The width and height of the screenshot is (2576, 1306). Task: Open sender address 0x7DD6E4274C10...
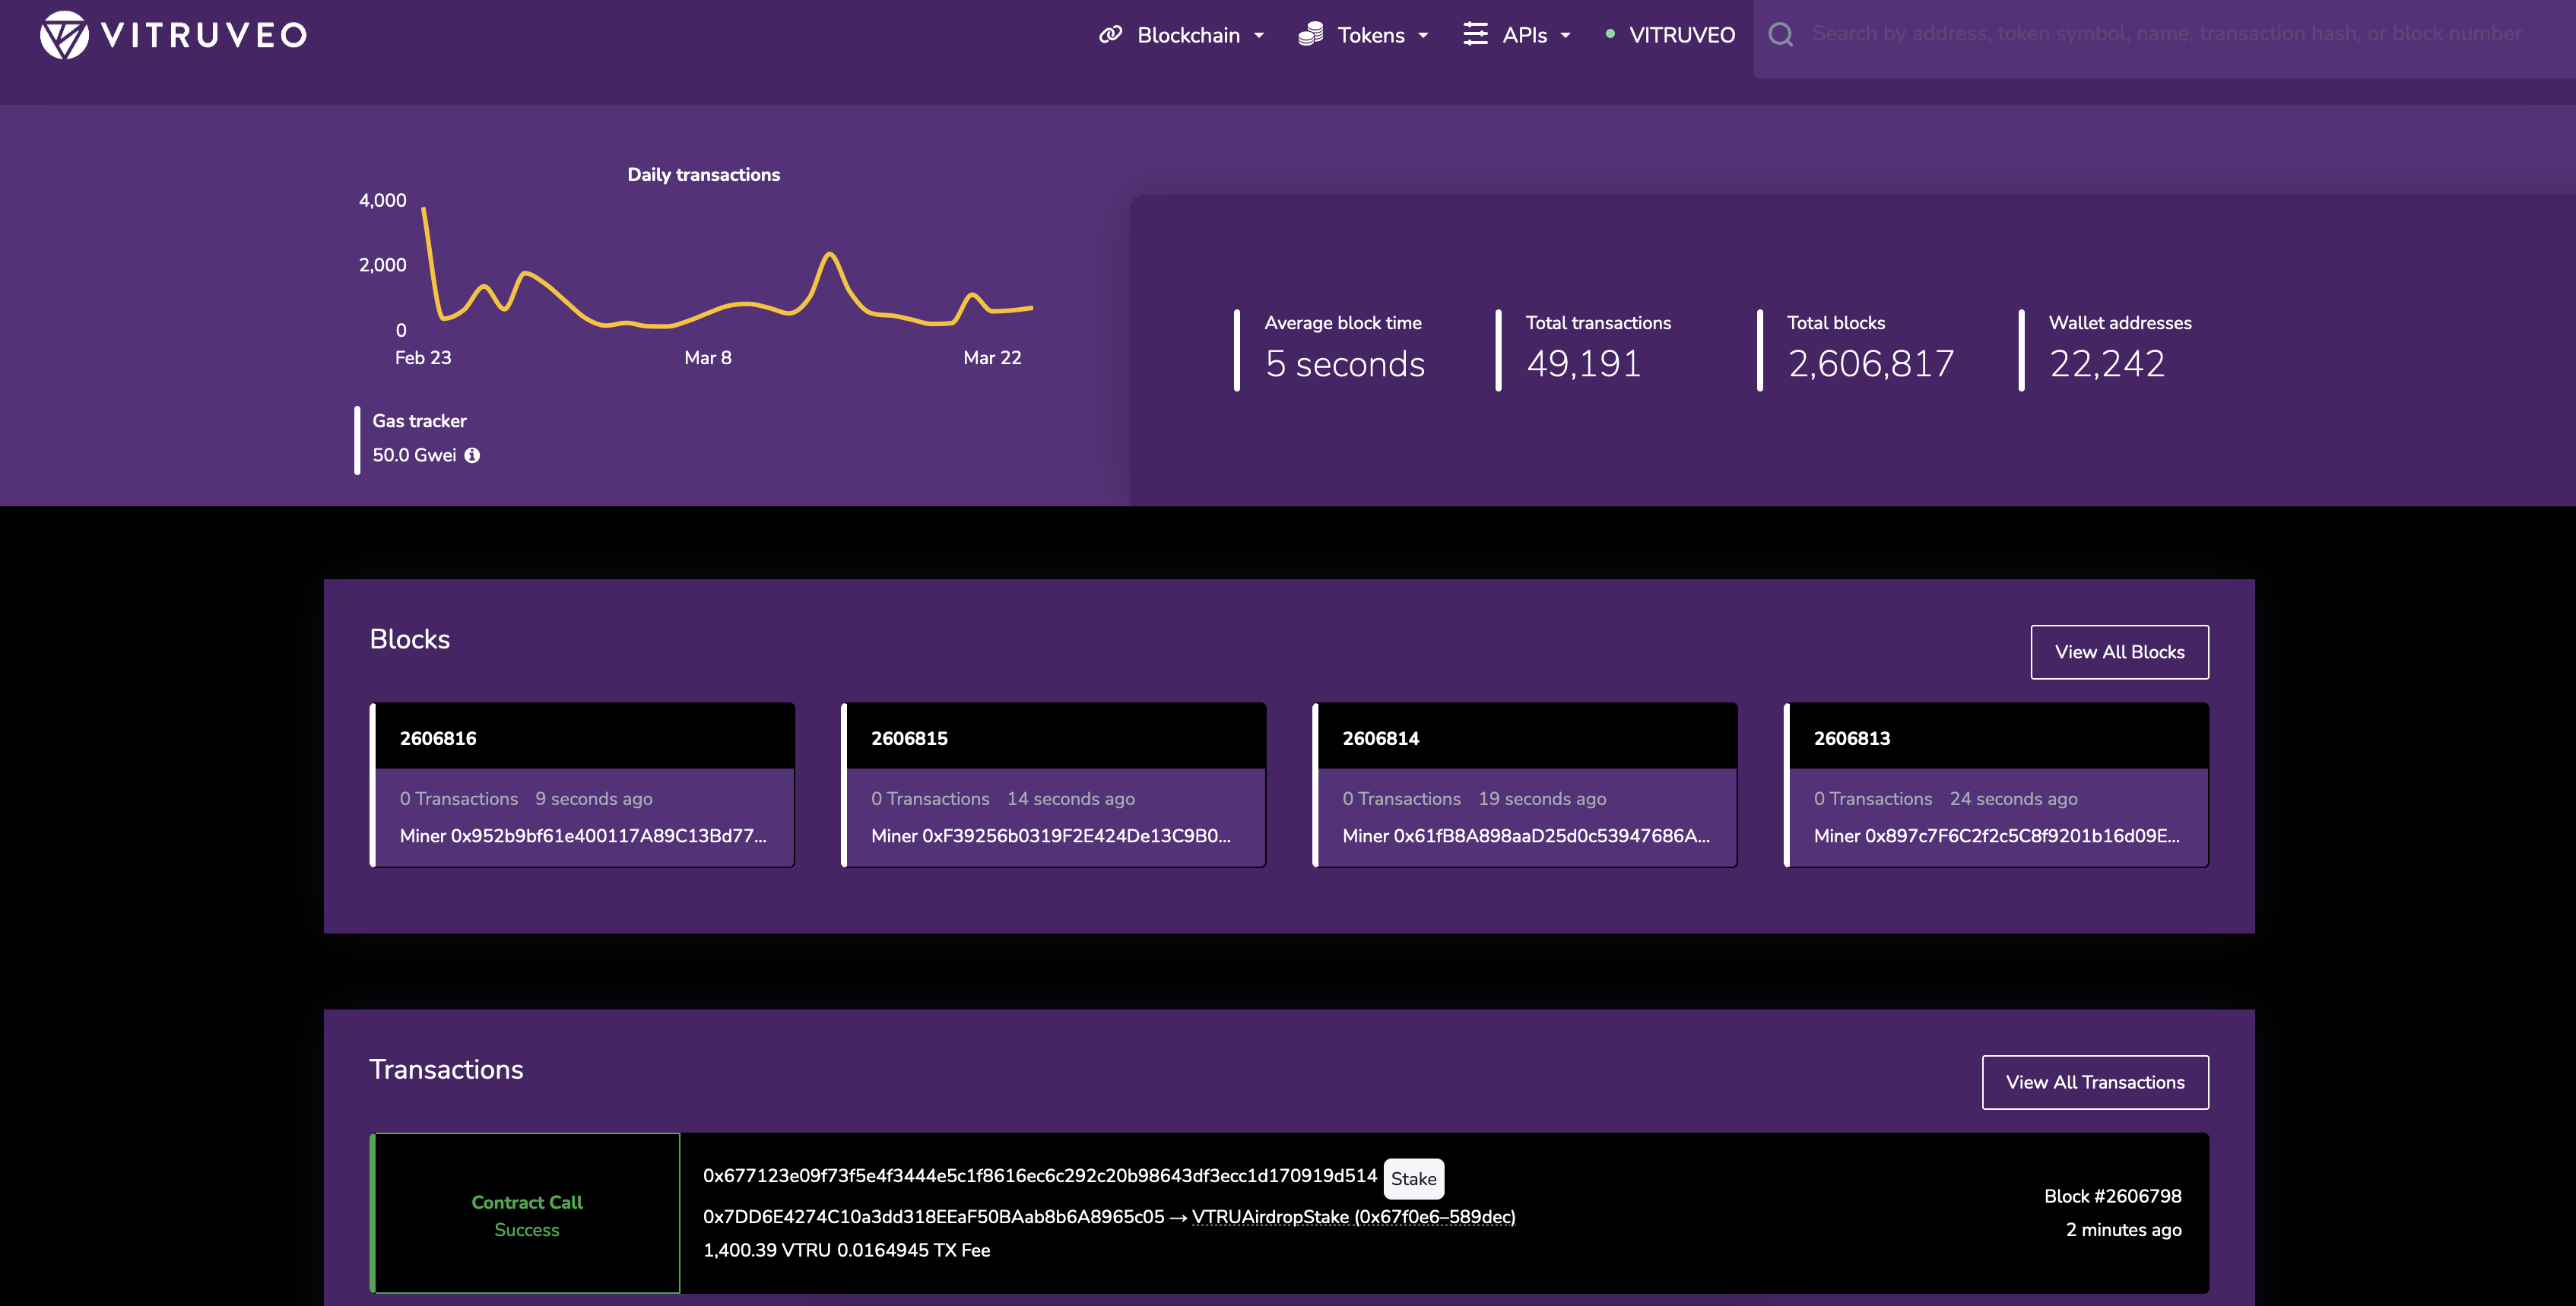934,1217
